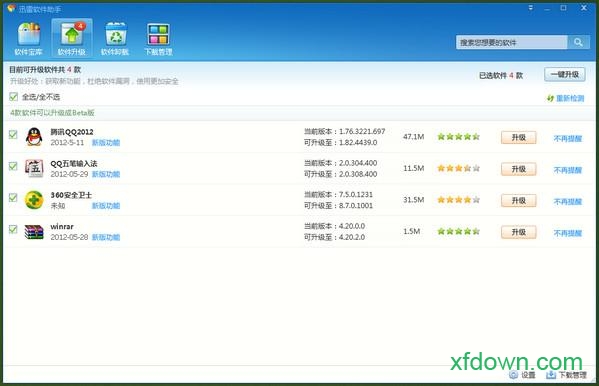Click 升级 button for 腾讯QQ2012
599x386 pixels.
click(x=518, y=138)
